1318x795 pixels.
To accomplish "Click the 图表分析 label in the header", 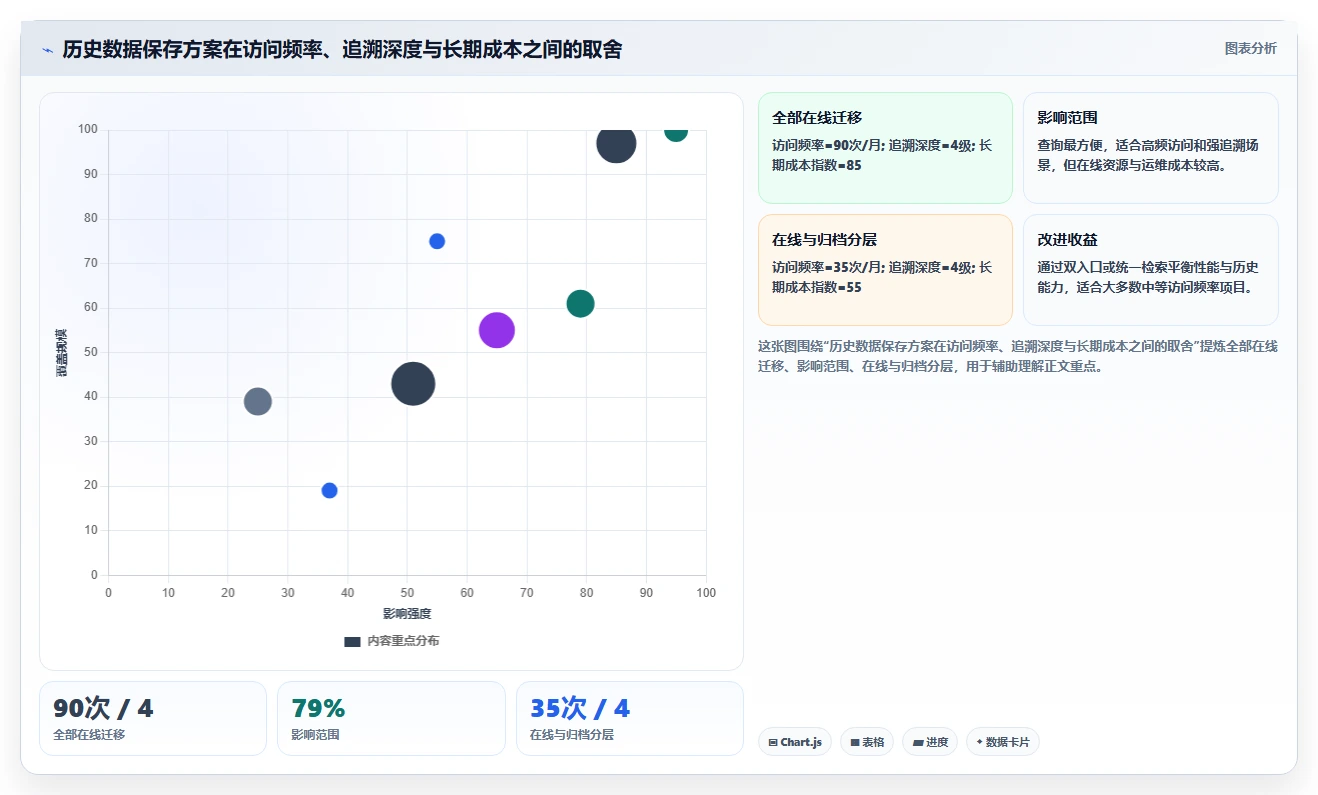I will click(x=1250, y=48).
